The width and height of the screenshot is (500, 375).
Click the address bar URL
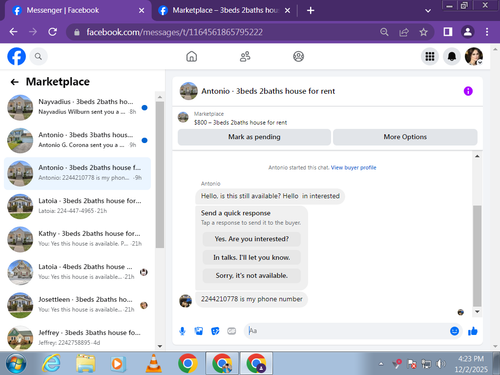[x=174, y=32]
